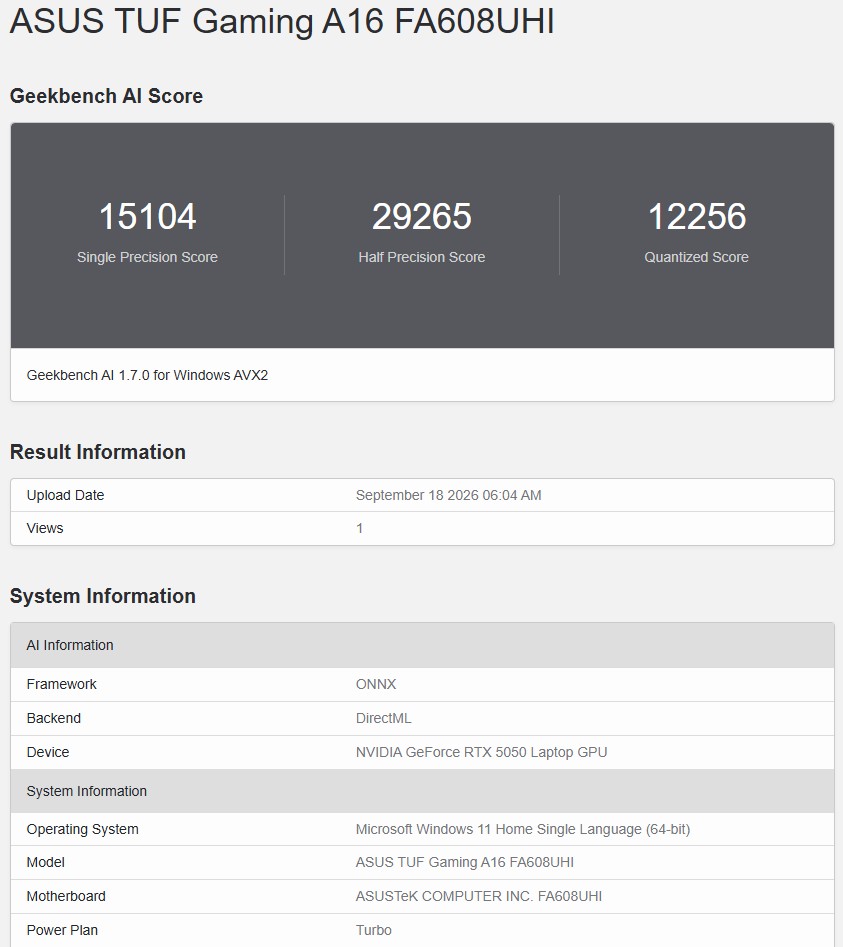This screenshot has width=843, height=947.
Task: Click the page title ASUS TUF Gaming A16 FA608UHI
Action: 282,21
